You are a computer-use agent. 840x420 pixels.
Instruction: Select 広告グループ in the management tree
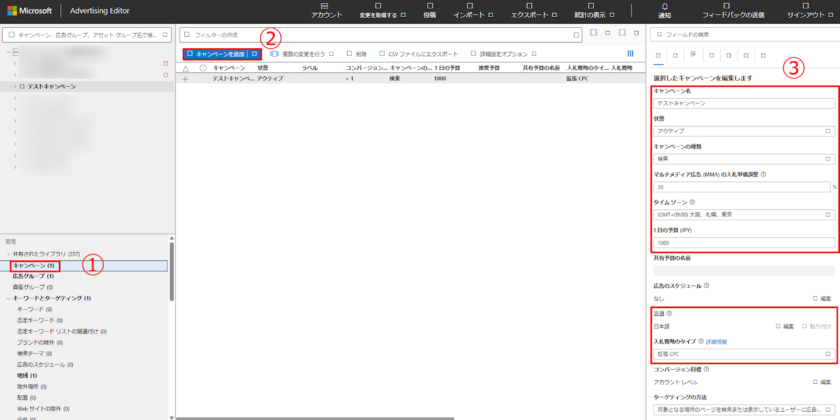[32, 276]
